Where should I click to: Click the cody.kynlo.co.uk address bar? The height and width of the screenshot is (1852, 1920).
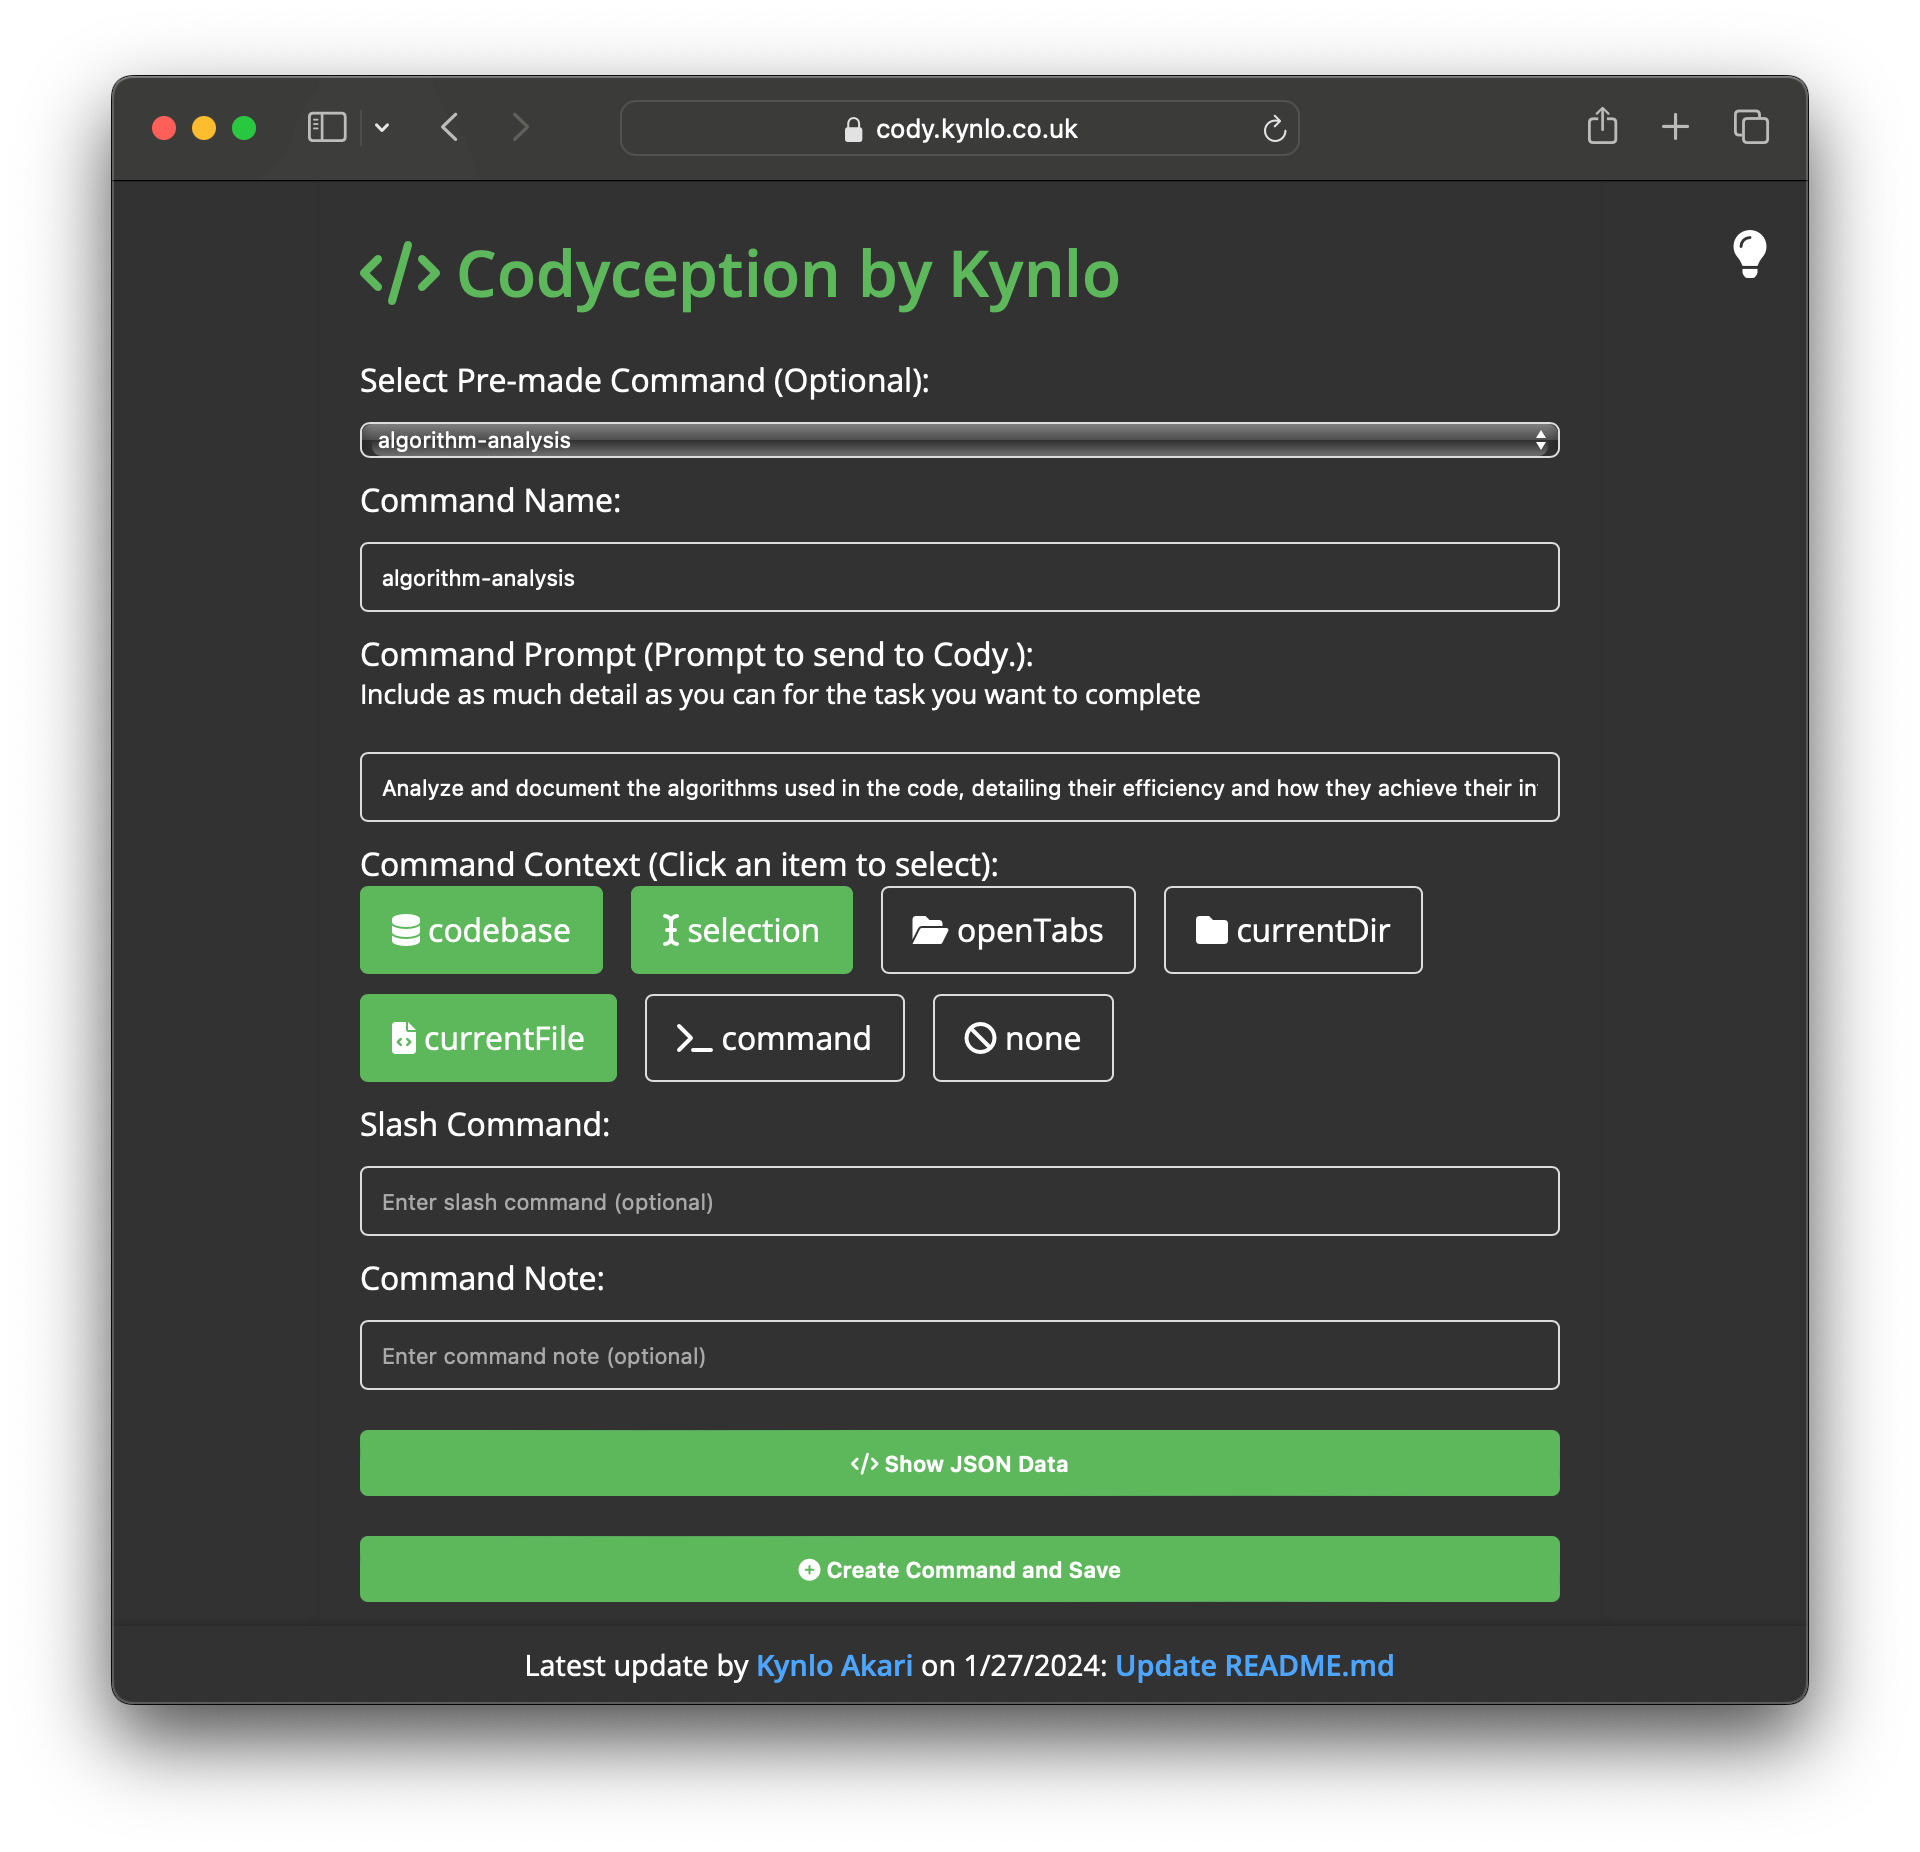(960, 129)
